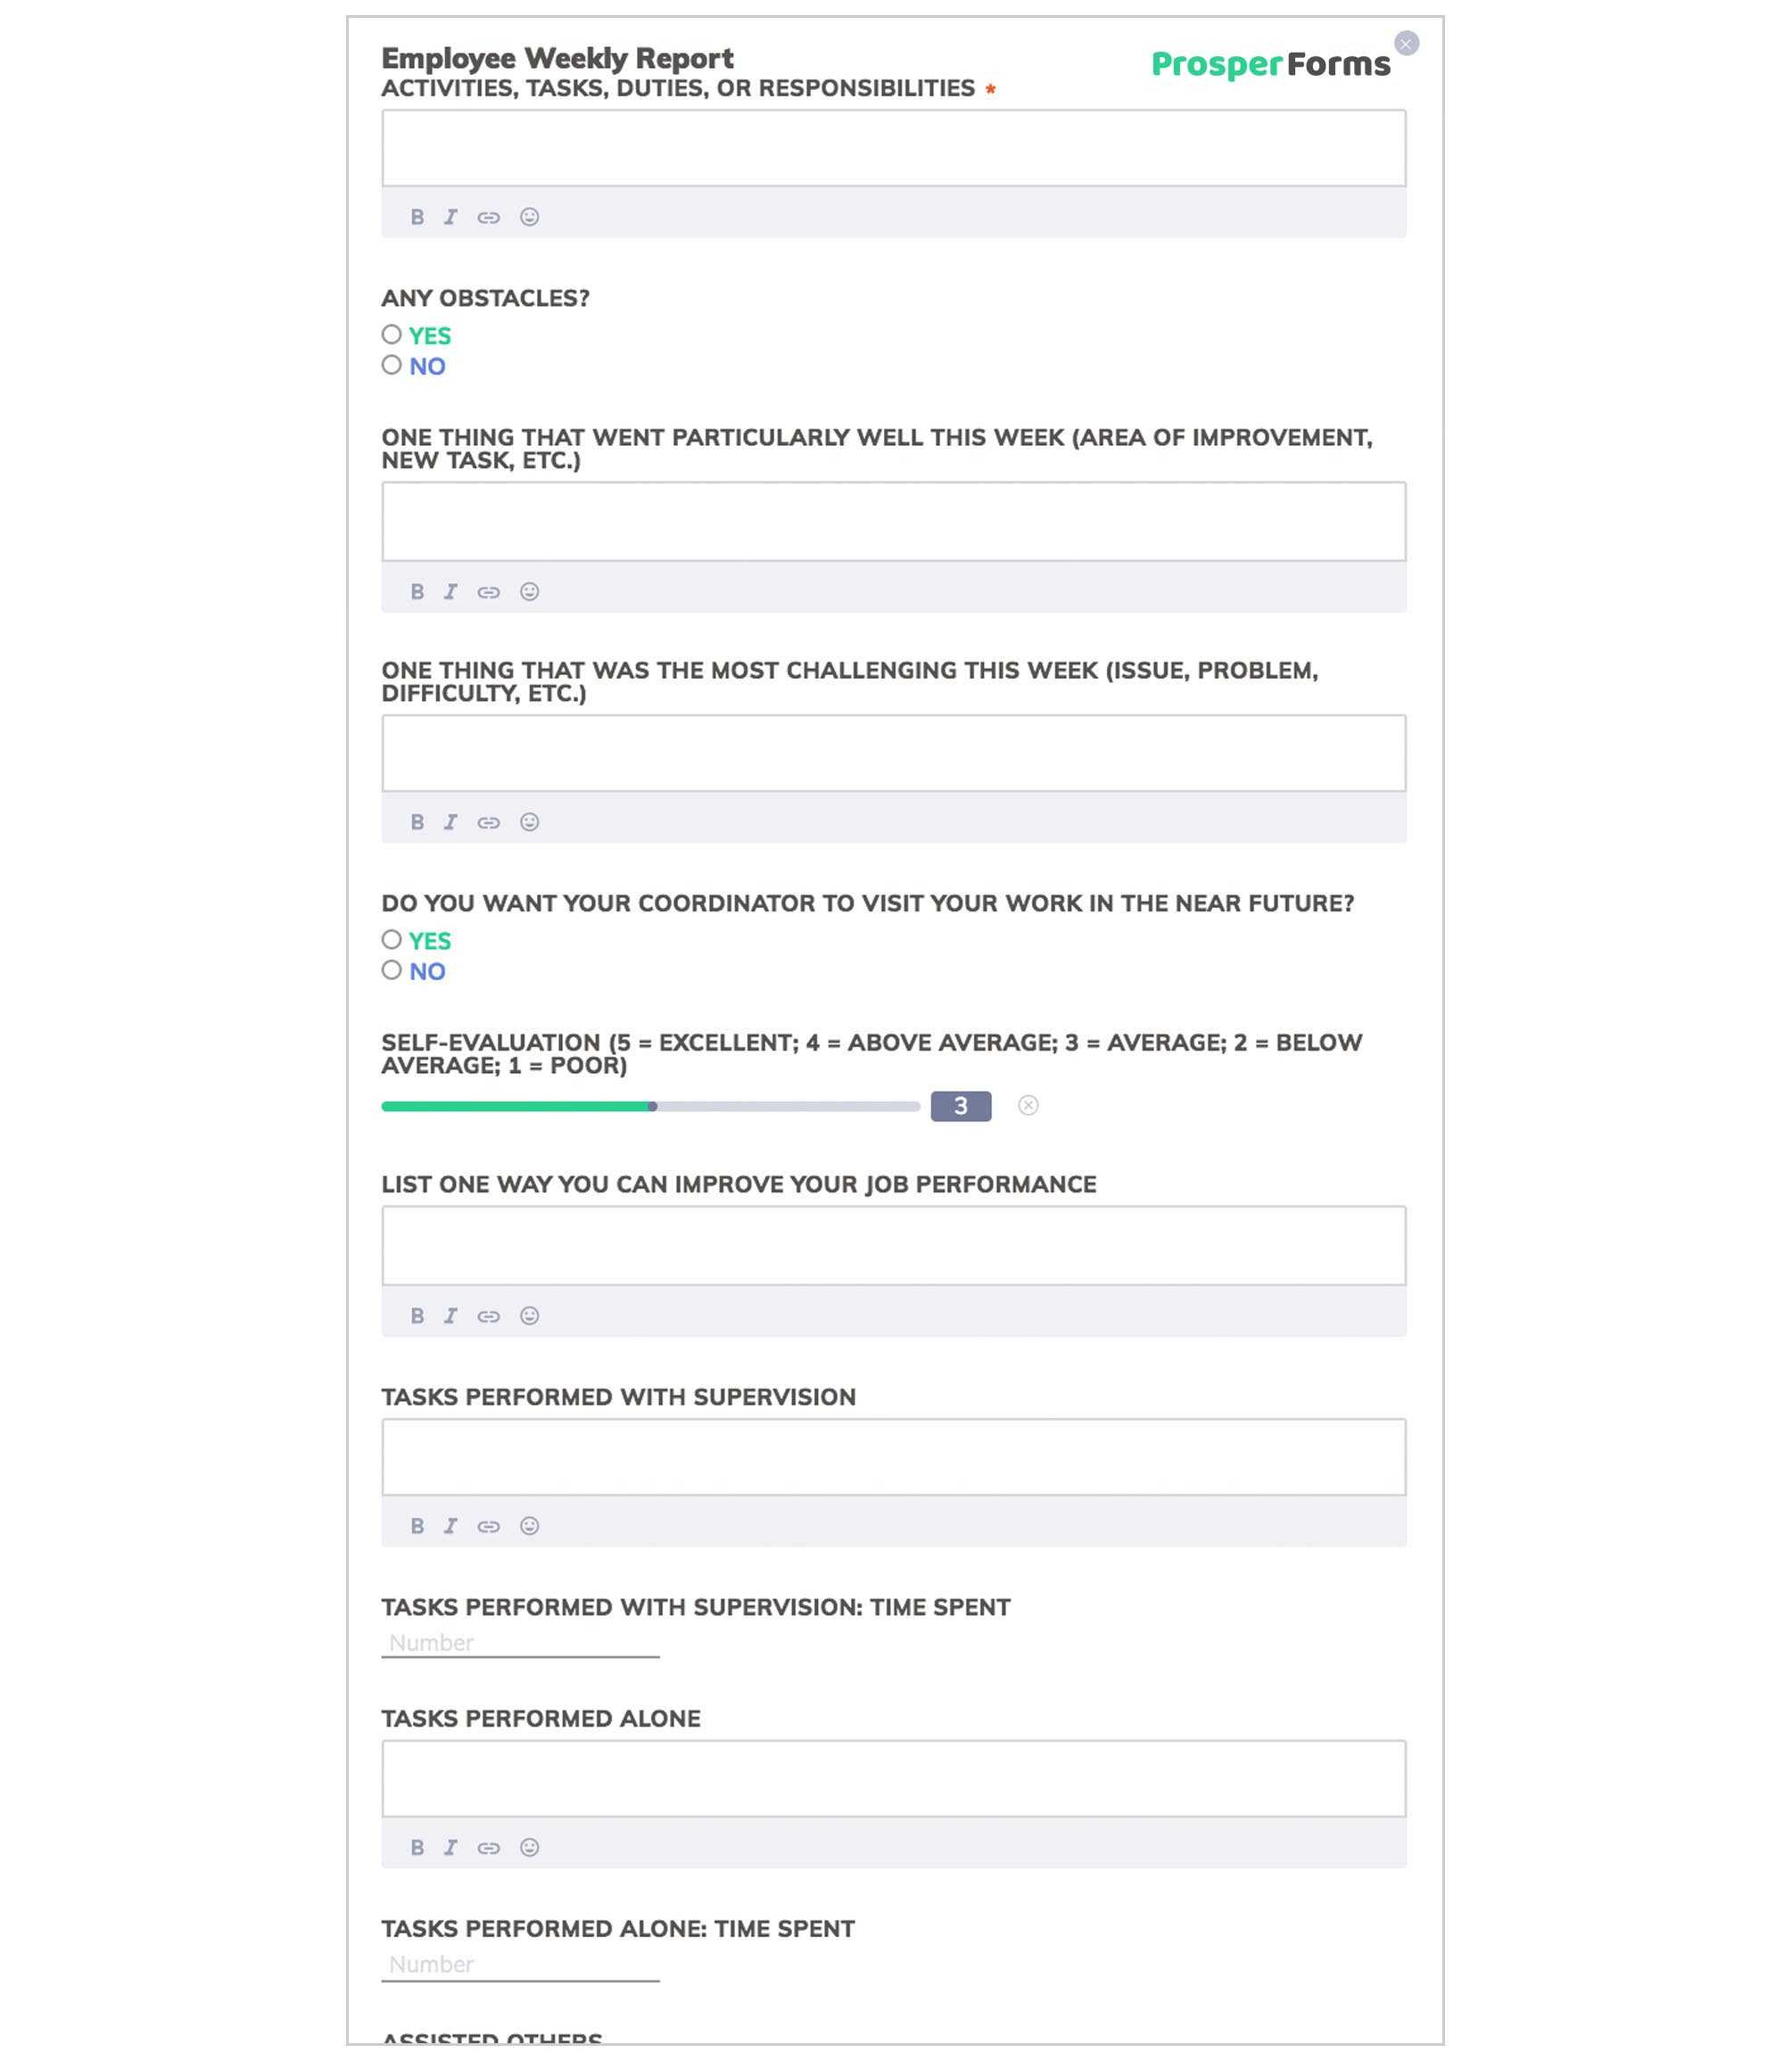Select NO for any obstacles question
1792x2053 pixels.
pos(392,367)
